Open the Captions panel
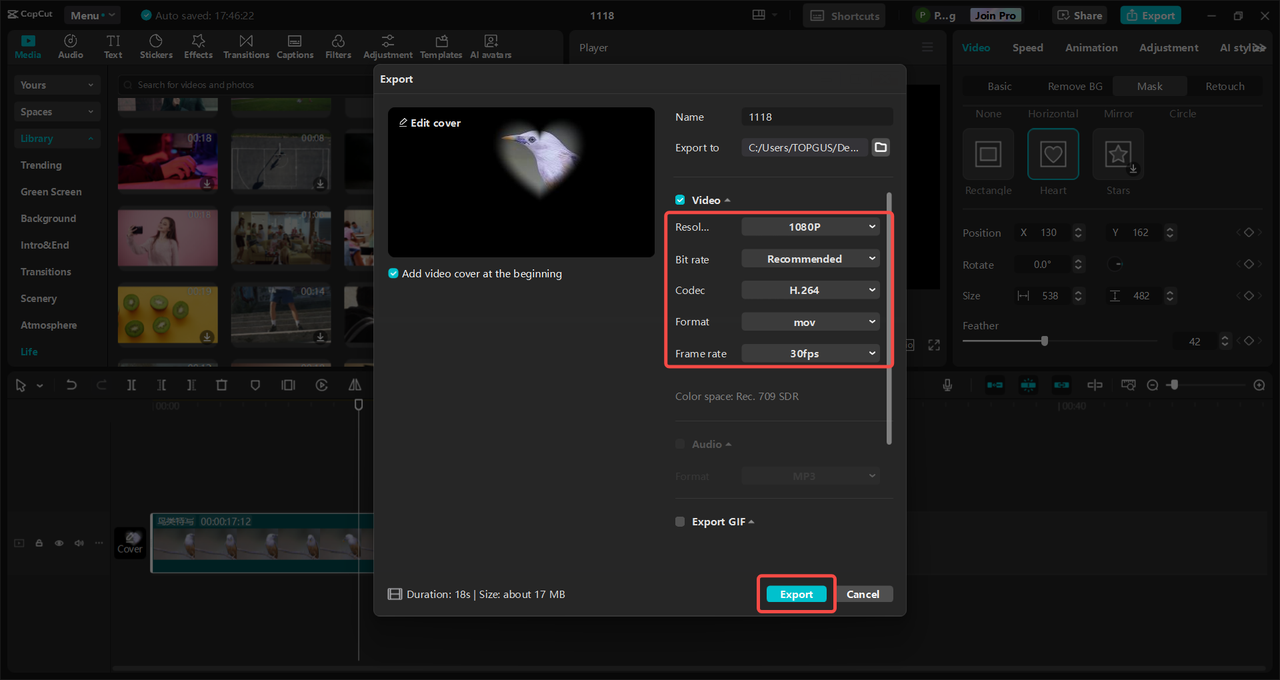 tap(295, 46)
